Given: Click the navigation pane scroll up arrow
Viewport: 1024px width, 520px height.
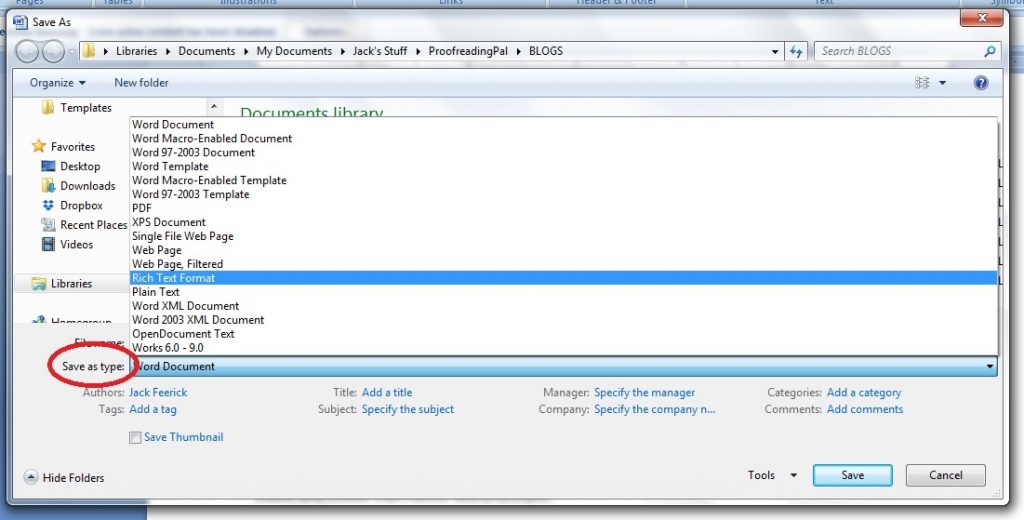Looking at the screenshot, I should pos(214,106).
